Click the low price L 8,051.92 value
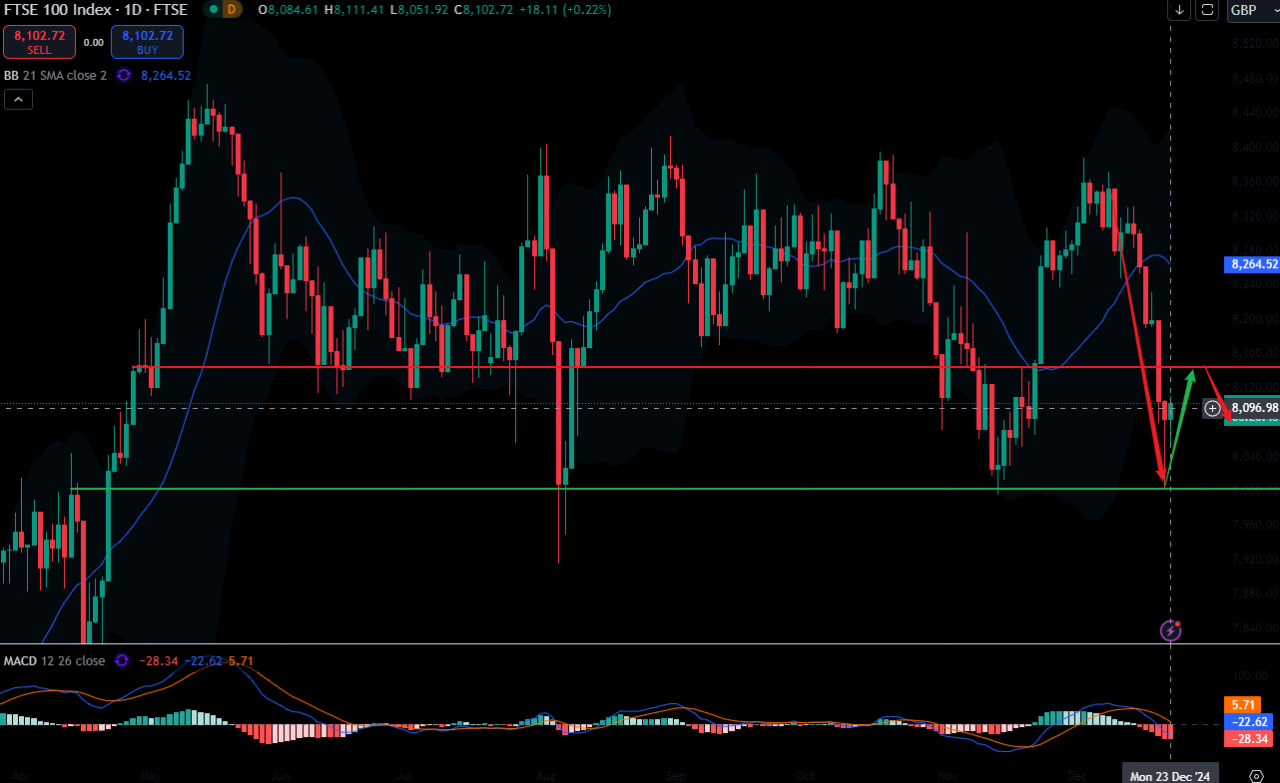This screenshot has width=1280, height=783. (420, 9)
